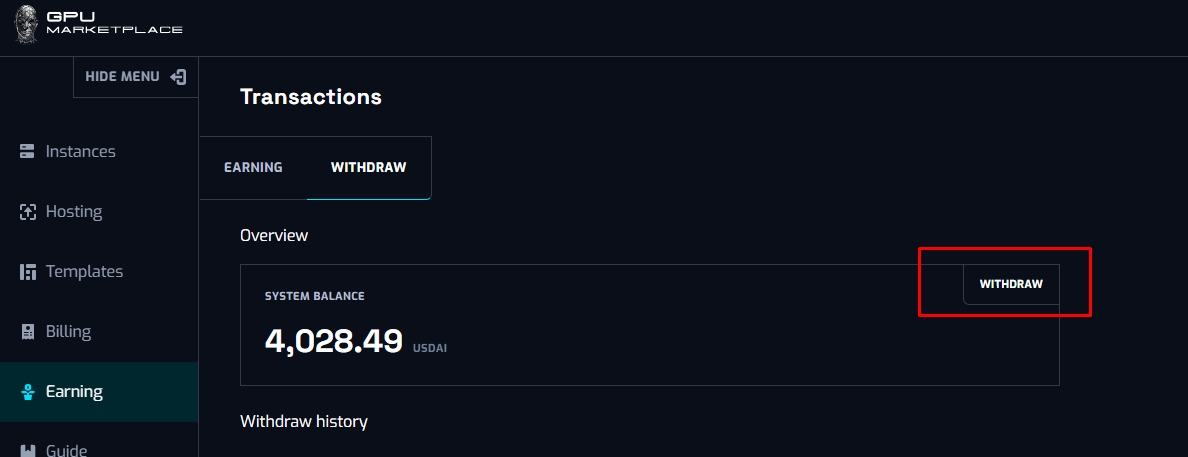Screen dimensions: 1188x457
Task: Open the Templates text link in sidebar
Action: point(85,272)
